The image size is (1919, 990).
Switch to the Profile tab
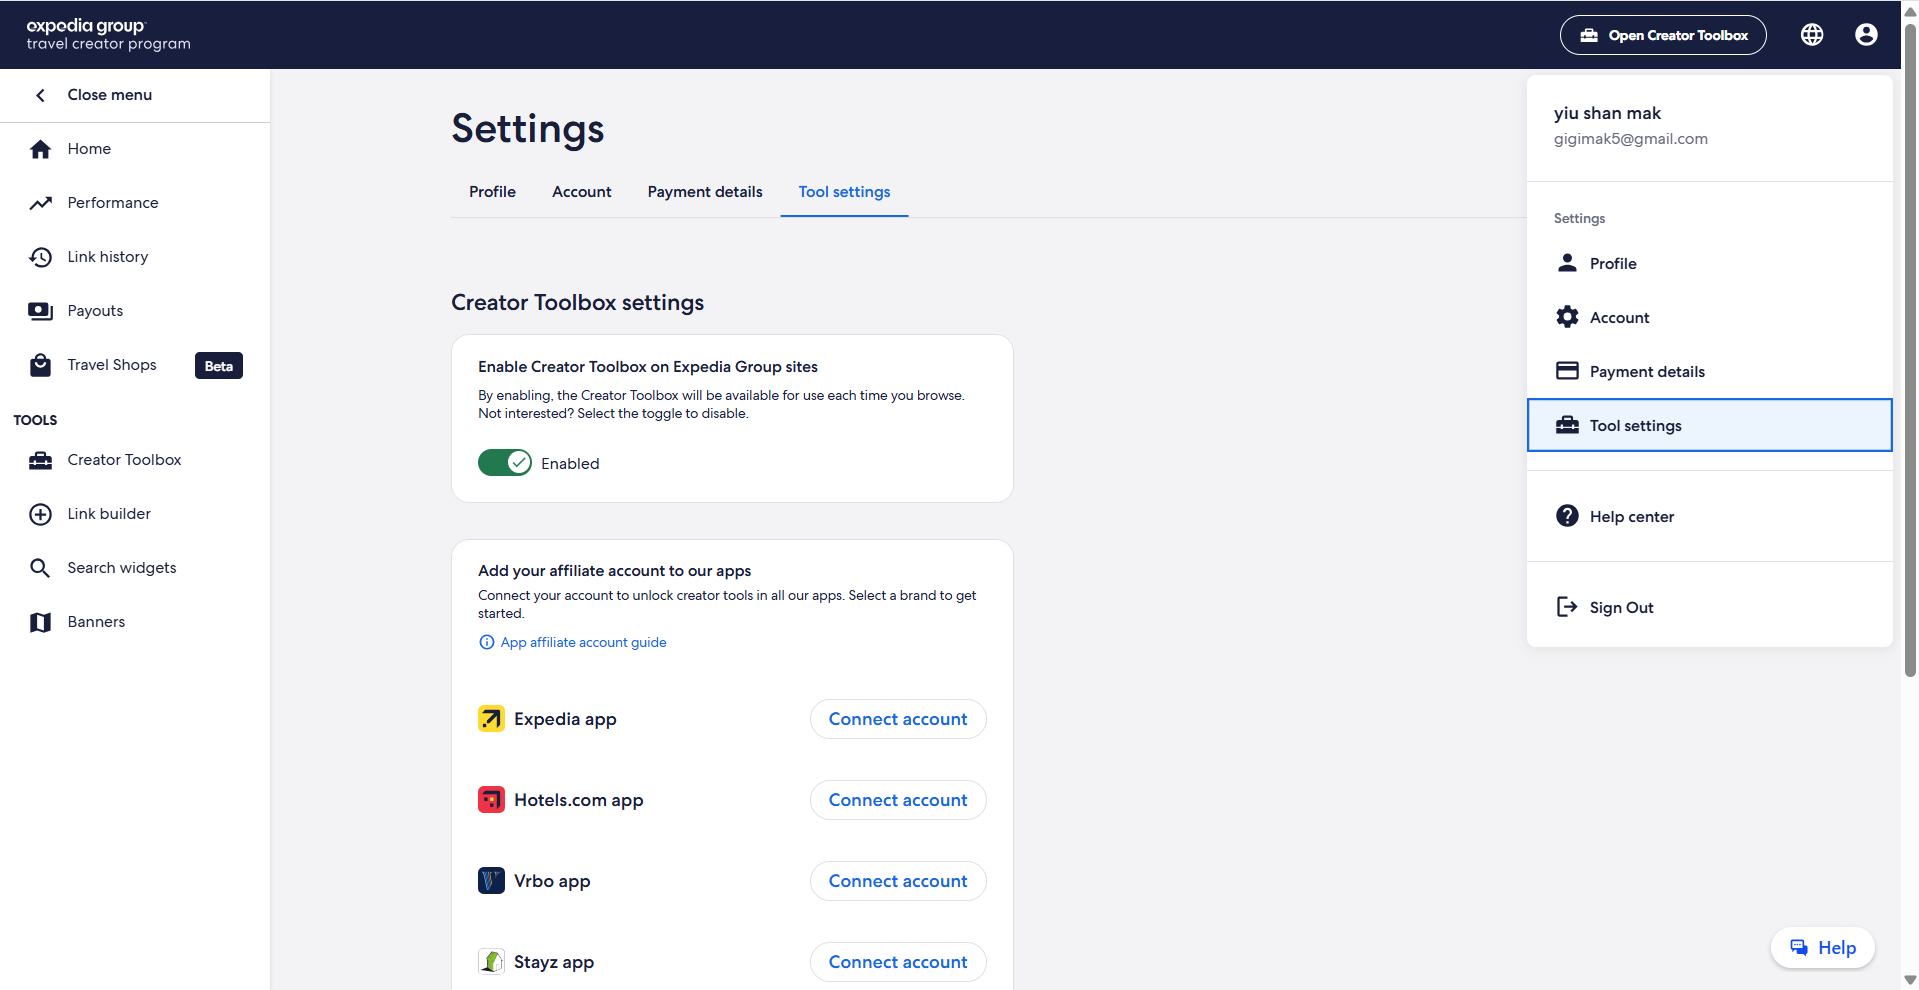pos(492,192)
